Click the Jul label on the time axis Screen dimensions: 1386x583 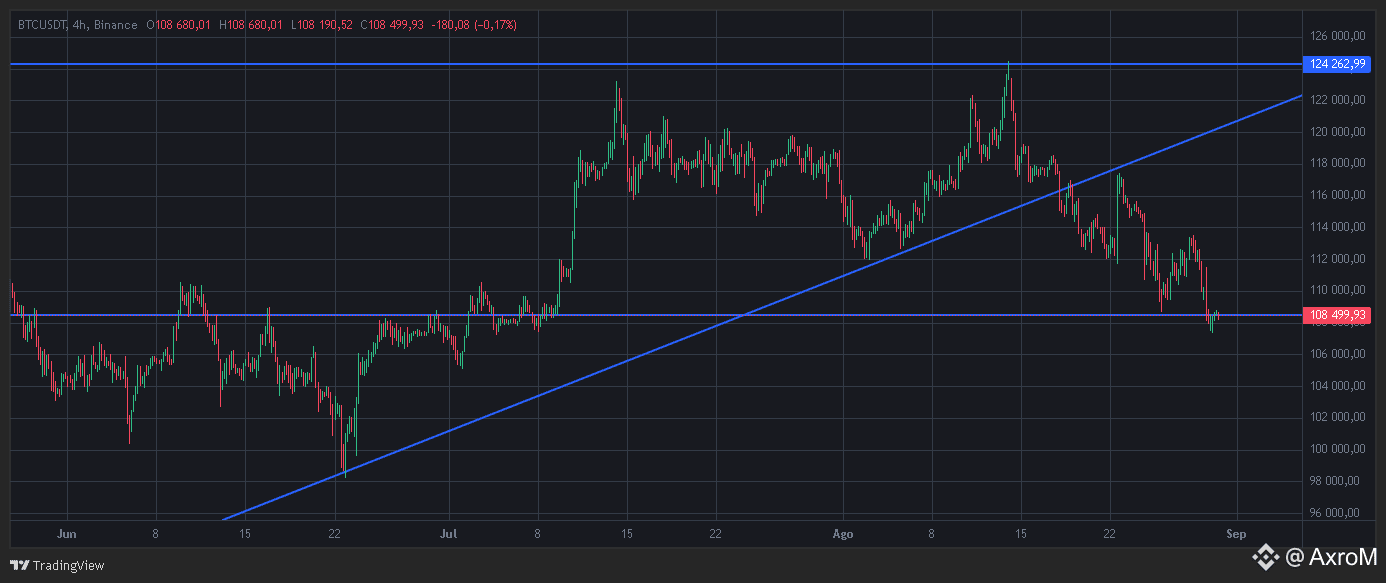tap(450, 534)
